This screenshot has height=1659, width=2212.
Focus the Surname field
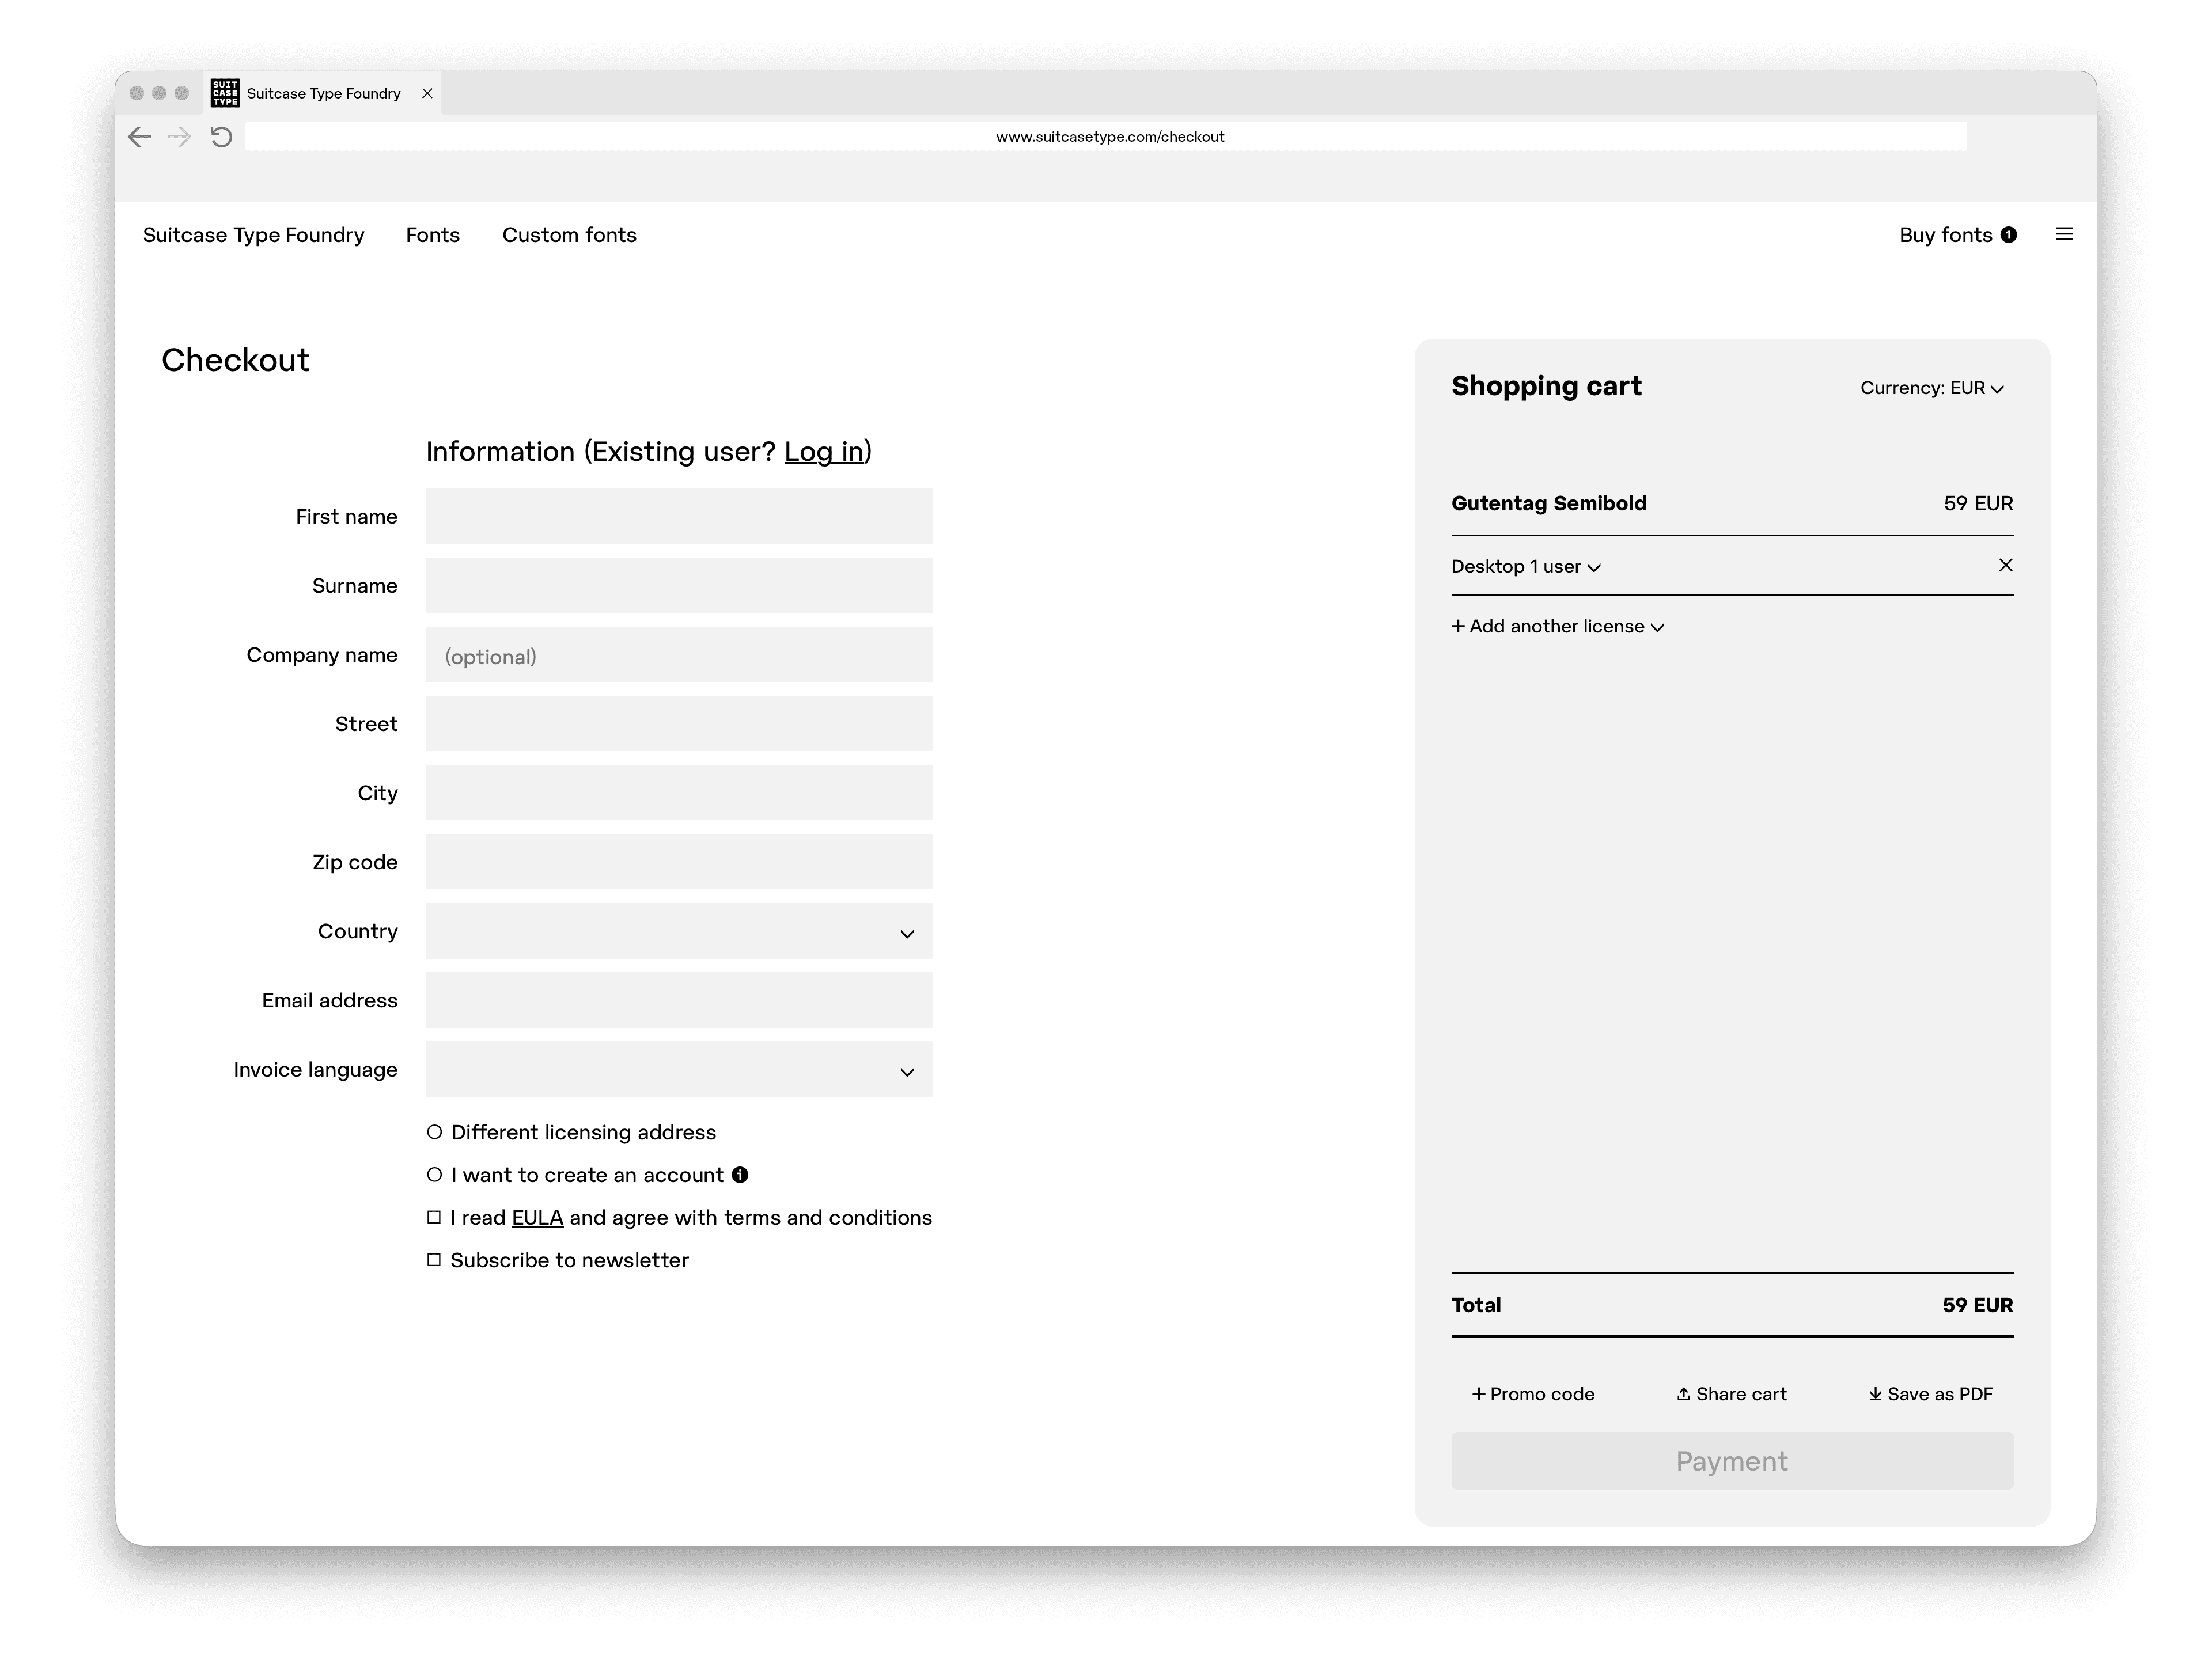click(x=679, y=585)
